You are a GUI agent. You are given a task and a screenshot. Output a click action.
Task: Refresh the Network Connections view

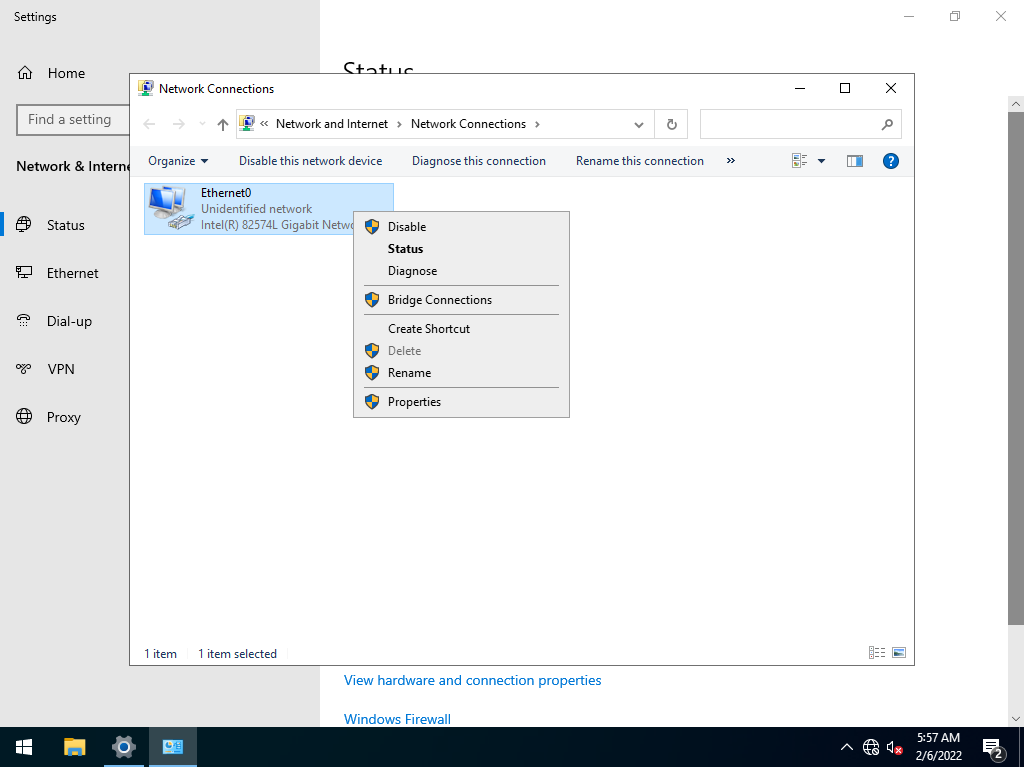click(x=671, y=124)
